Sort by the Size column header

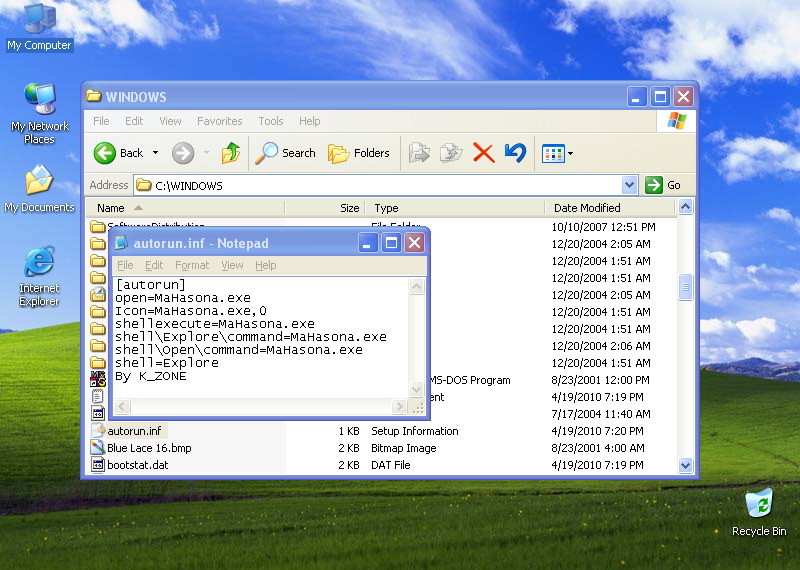[x=325, y=208]
